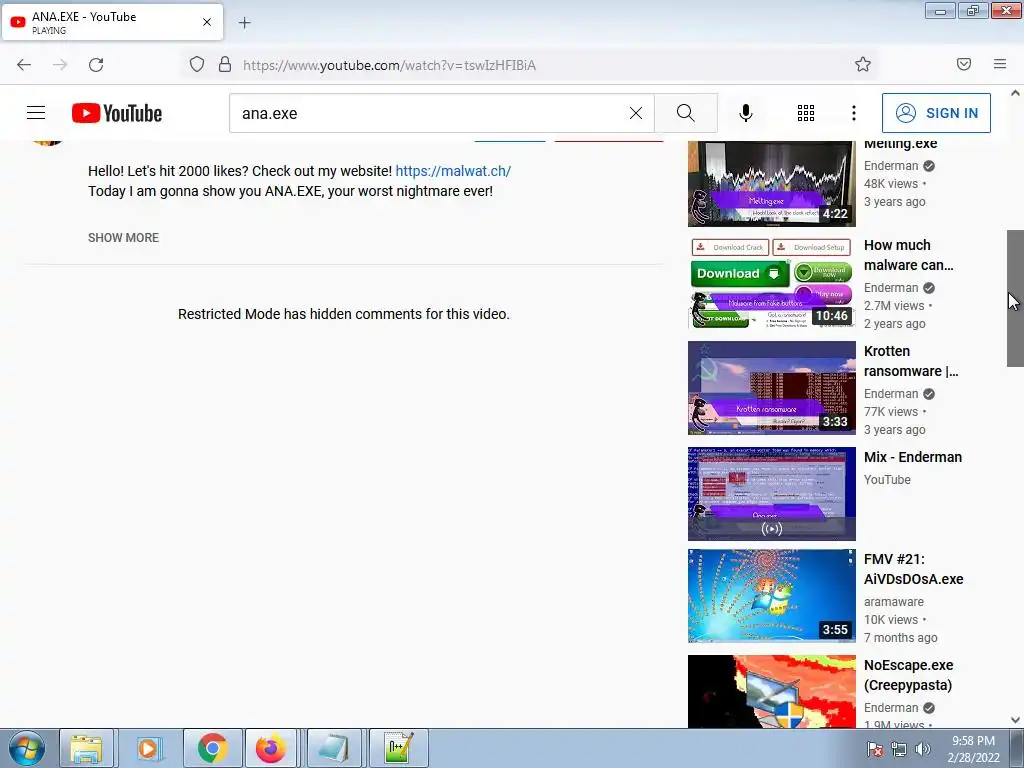Launch Windows Media Player from taskbar
This screenshot has height=768, width=1024.
click(x=148, y=748)
